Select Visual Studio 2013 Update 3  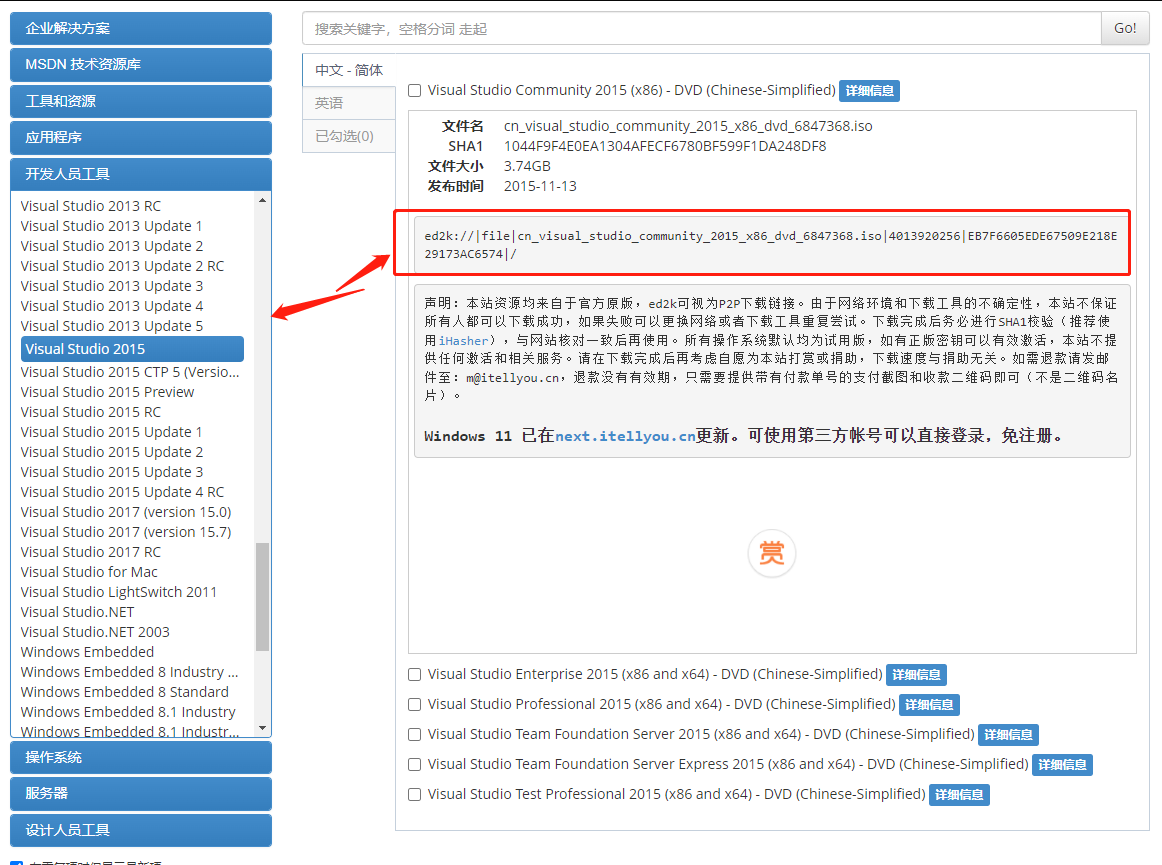(x=111, y=286)
